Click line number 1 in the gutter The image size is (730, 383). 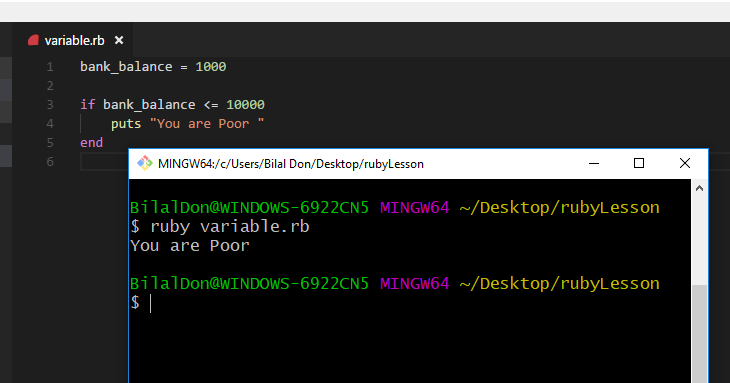[x=50, y=67]
